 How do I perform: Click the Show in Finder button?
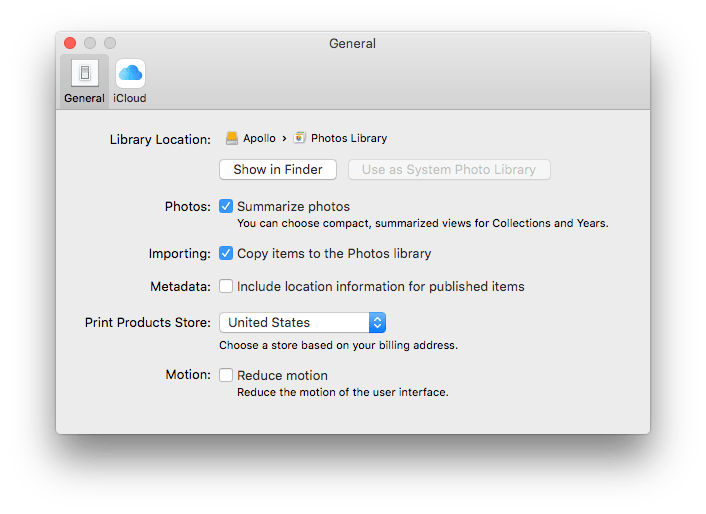coord(278,170)
